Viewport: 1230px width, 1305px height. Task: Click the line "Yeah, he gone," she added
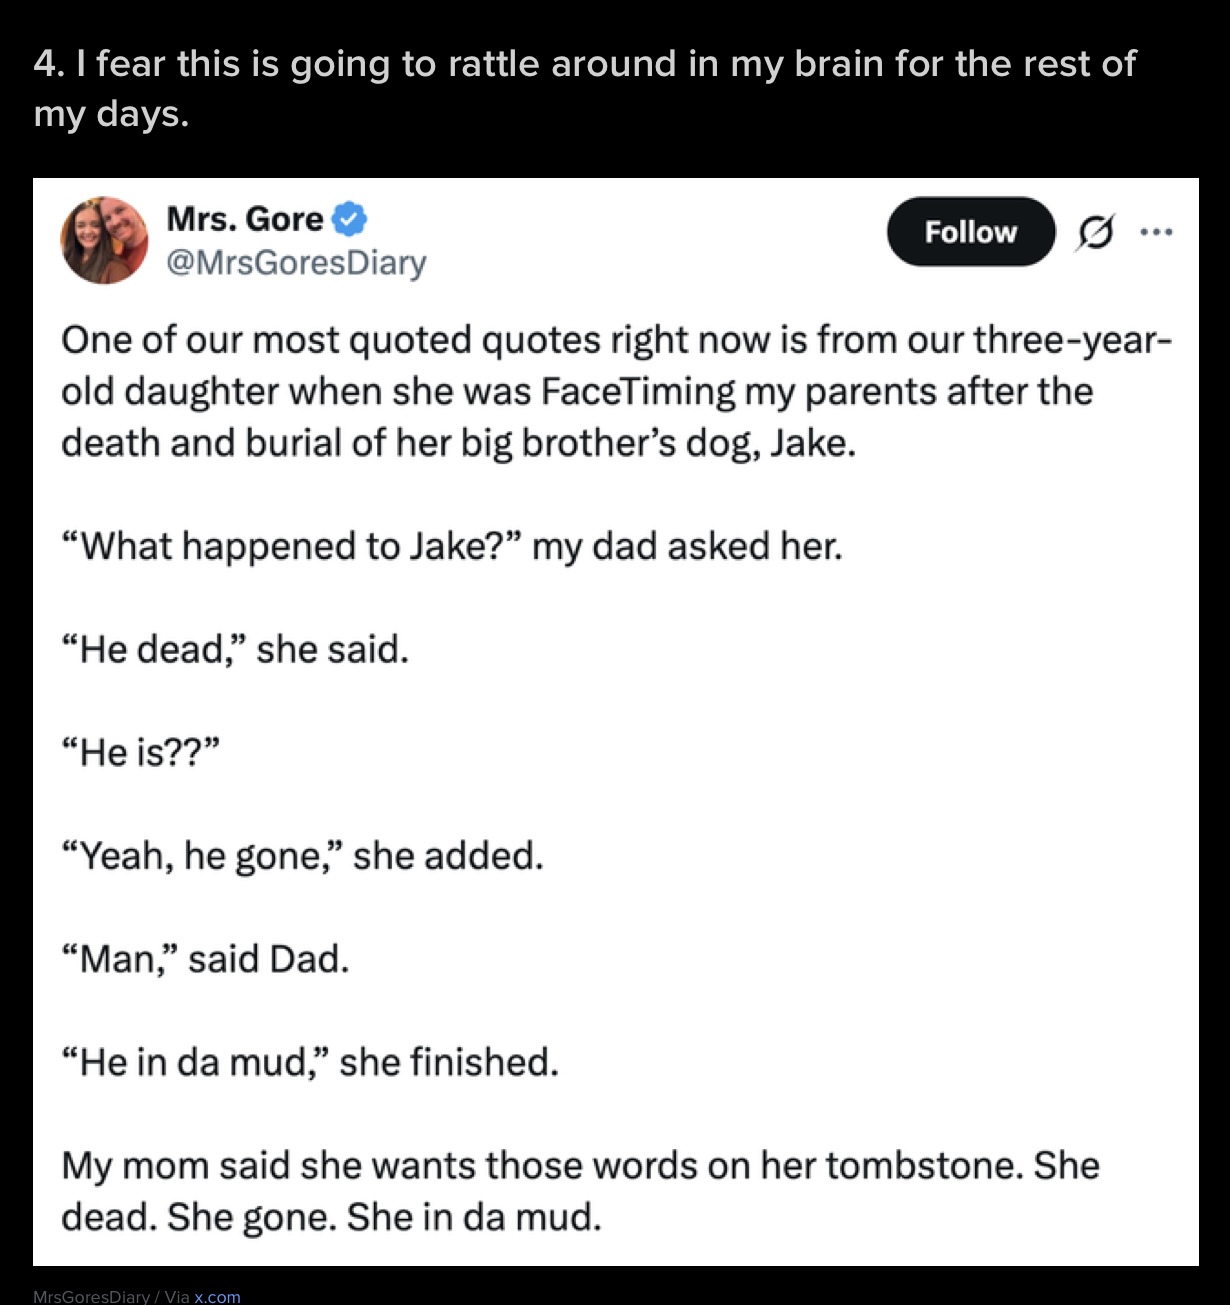click(x=302, y=856)
